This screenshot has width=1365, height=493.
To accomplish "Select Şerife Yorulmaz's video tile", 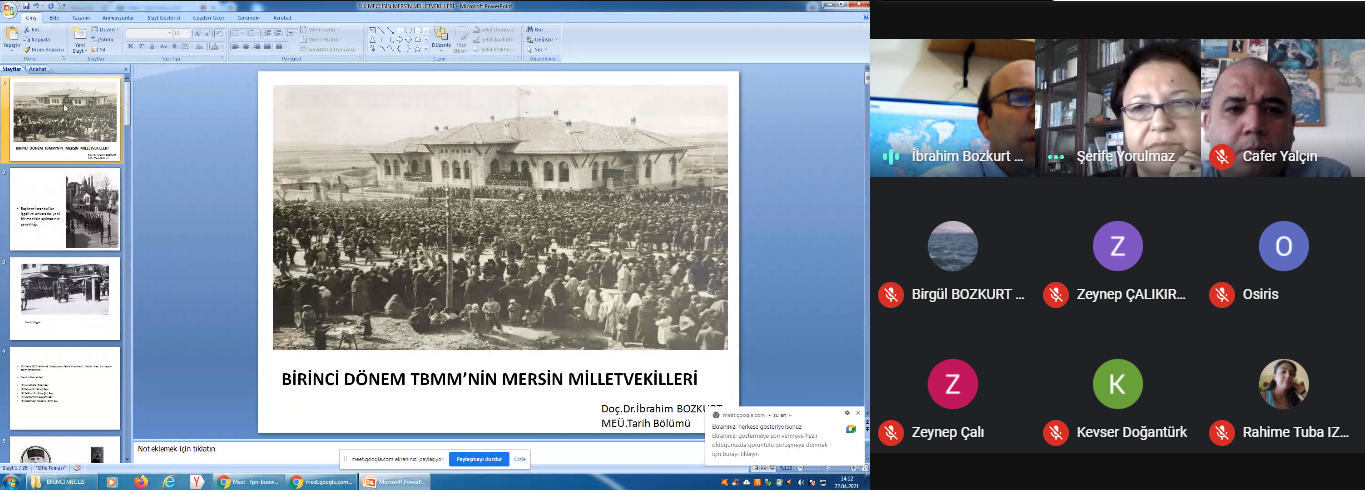I will pyautogui.click(x=1117, y=108).
